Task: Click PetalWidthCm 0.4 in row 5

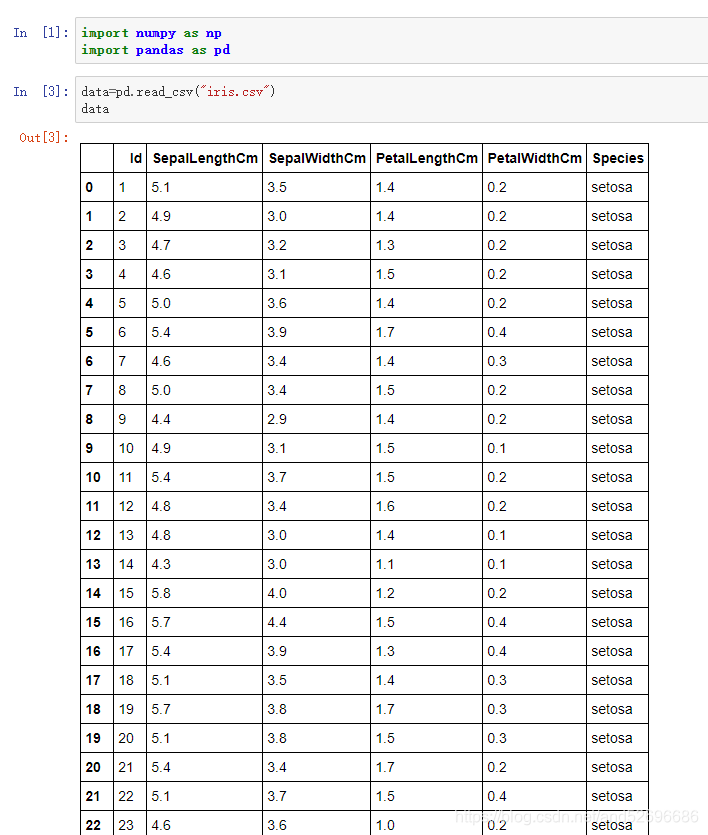Action: [x=497, y=332]
